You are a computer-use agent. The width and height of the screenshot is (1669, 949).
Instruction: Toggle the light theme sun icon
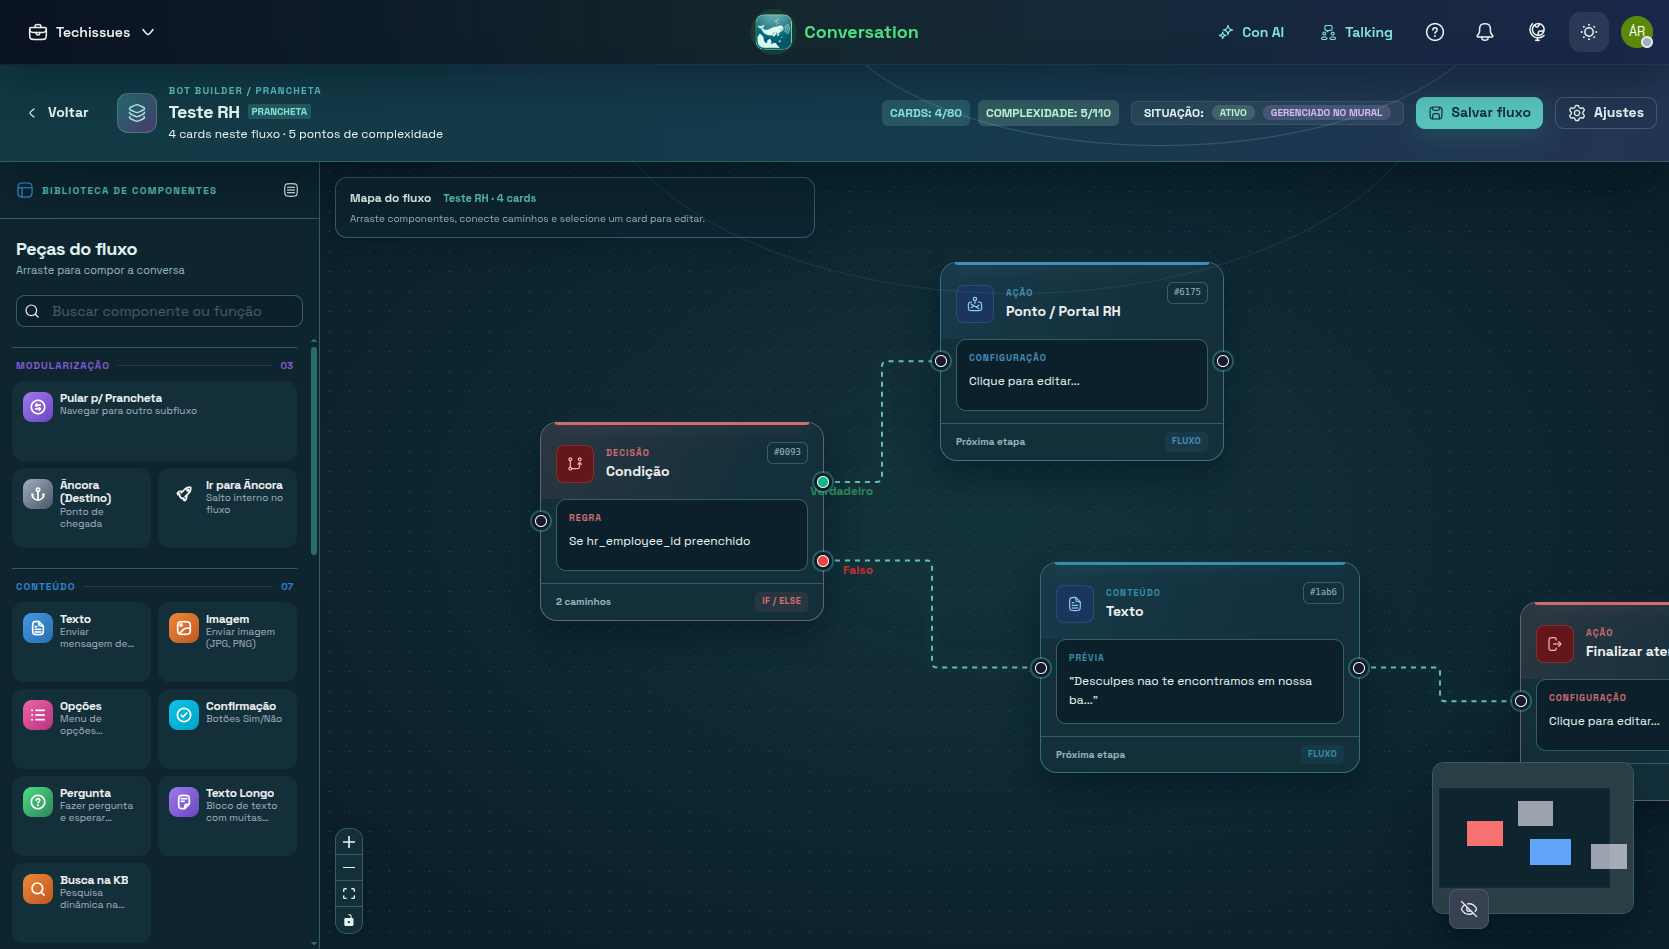(x=1588, y=32)
